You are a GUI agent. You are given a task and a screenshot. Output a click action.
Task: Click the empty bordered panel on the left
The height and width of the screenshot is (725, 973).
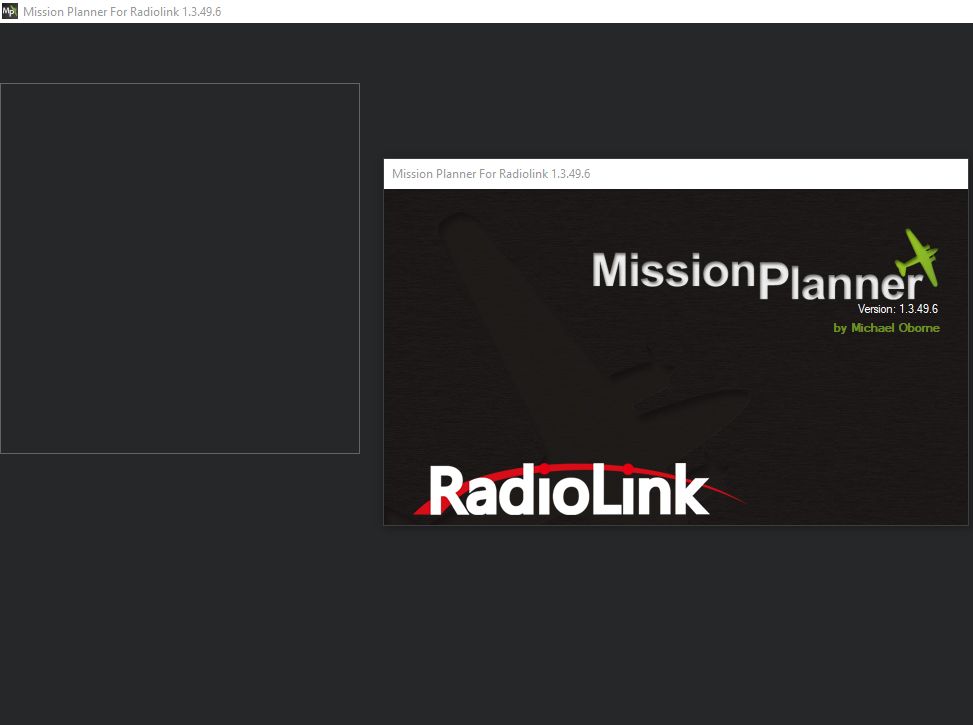click(x=180, y=268)
